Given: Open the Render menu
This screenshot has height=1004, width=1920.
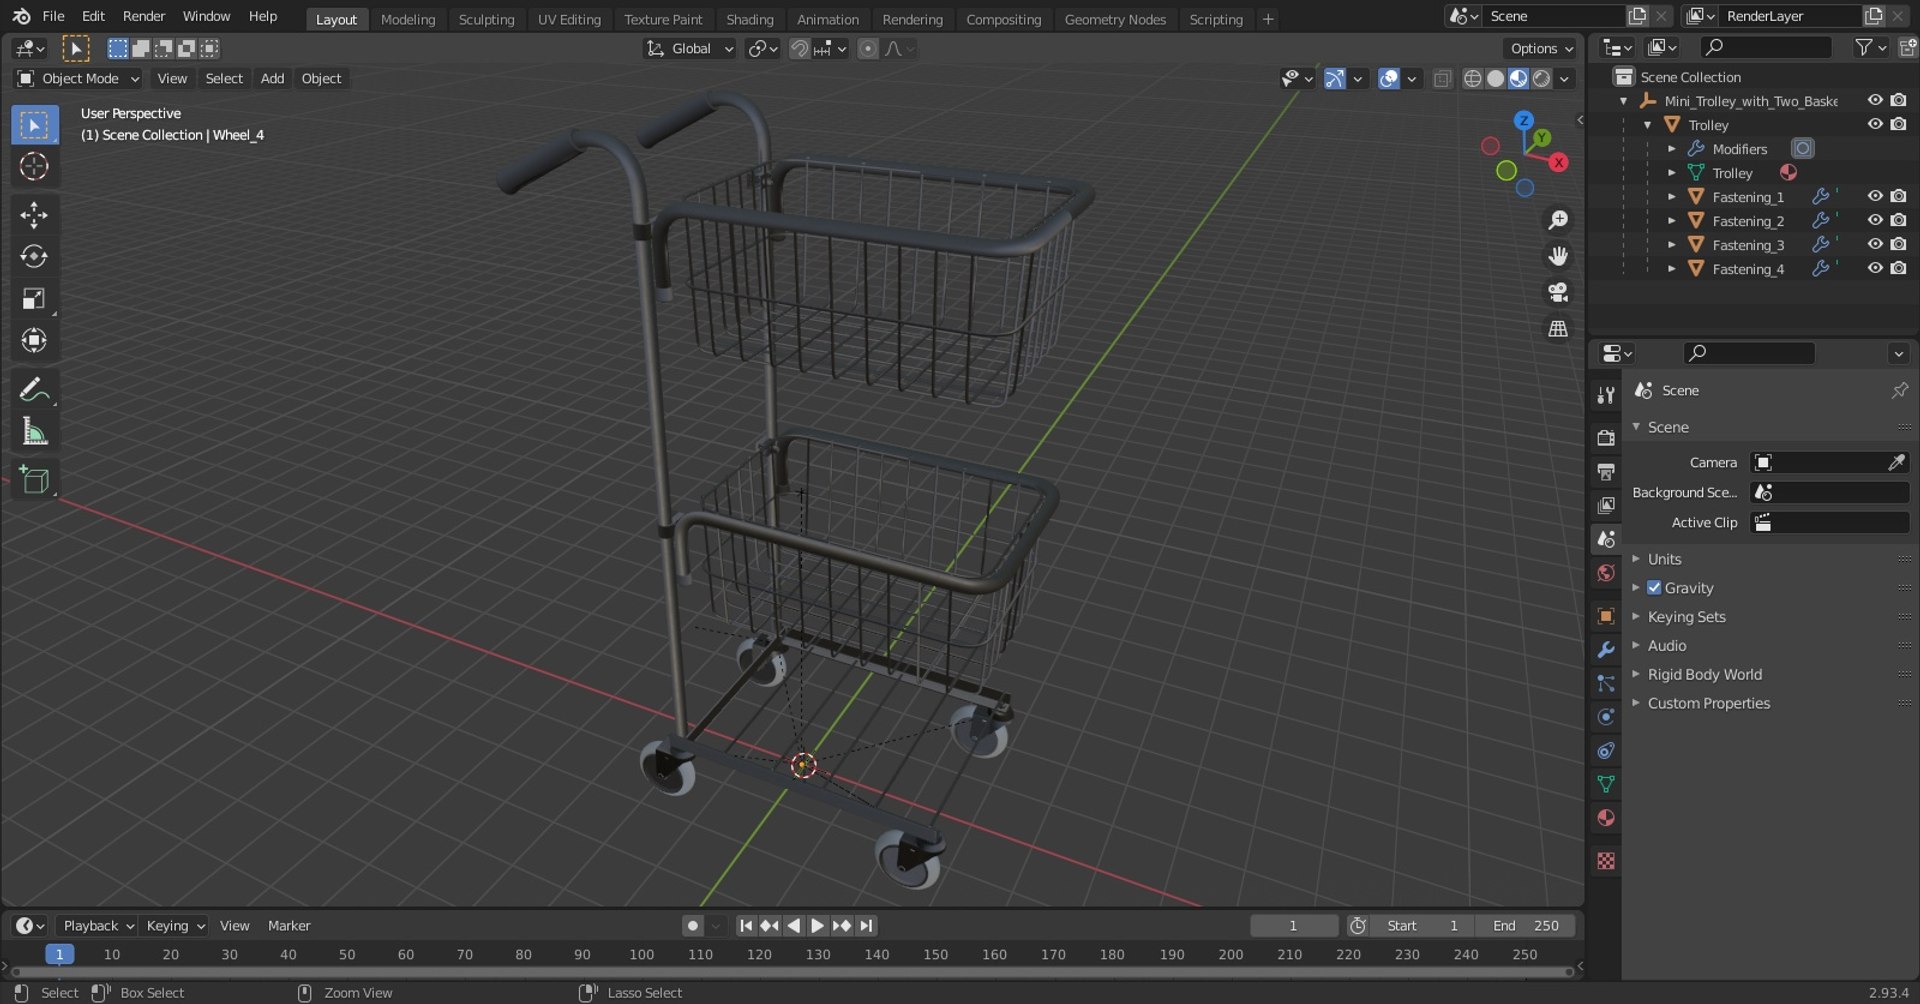Looking at the screenshot, I should point(144,16).
